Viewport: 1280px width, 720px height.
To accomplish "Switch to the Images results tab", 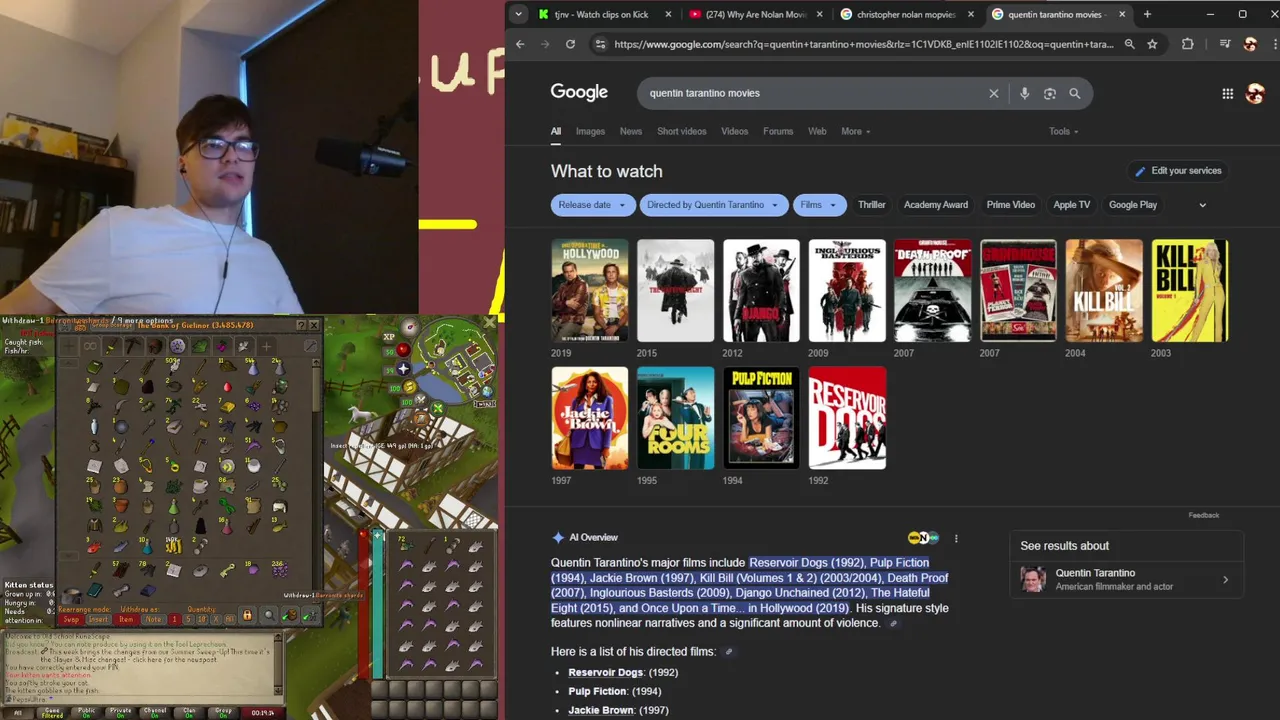I will pos(590,131).
